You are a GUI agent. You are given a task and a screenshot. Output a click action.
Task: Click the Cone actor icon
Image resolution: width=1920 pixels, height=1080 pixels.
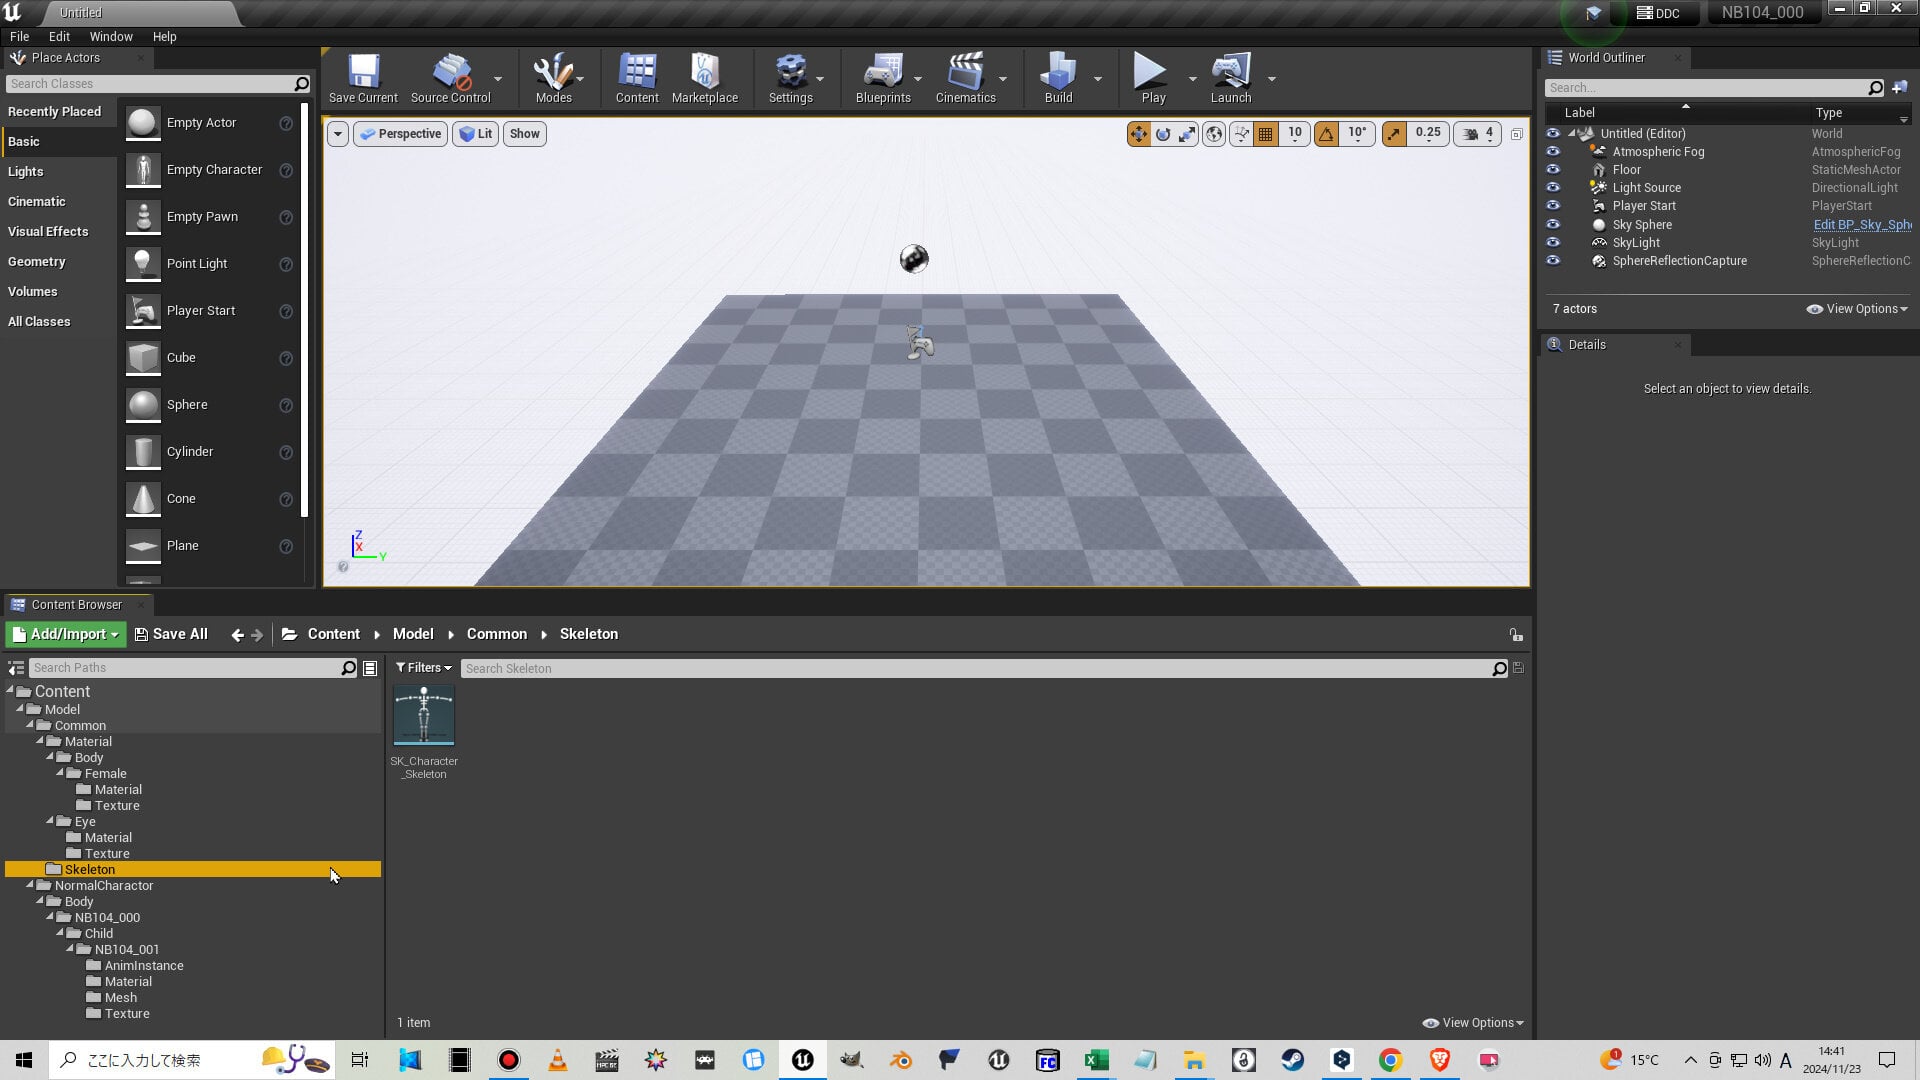pos(143,499)
